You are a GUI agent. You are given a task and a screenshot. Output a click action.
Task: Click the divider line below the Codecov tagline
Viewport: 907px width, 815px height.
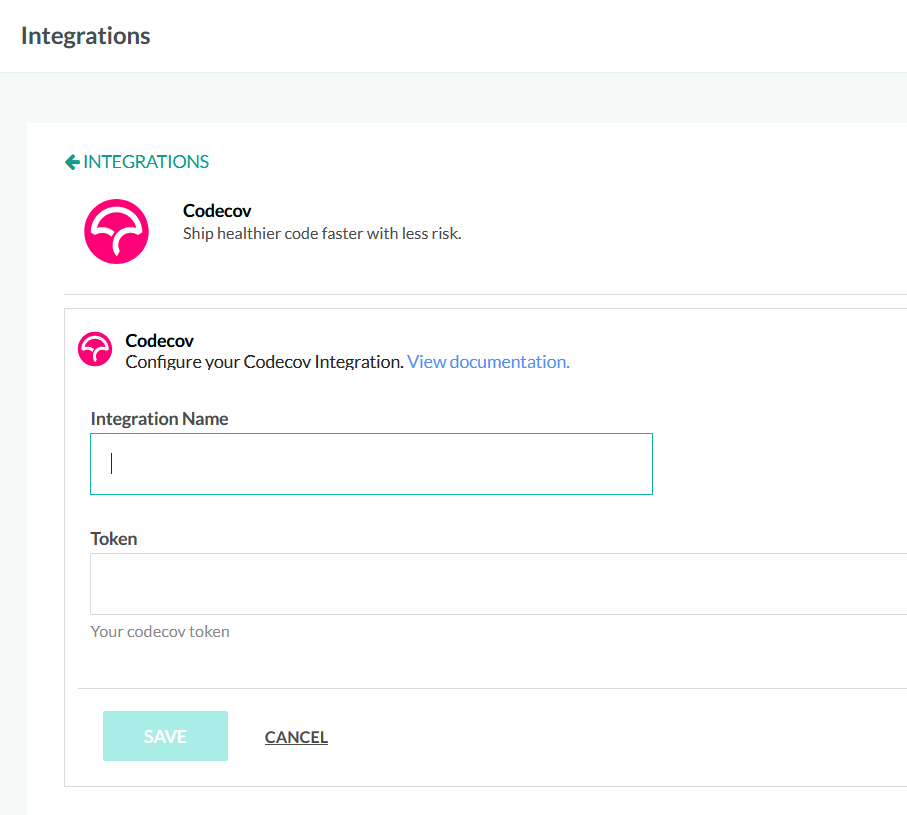[485, 294]
